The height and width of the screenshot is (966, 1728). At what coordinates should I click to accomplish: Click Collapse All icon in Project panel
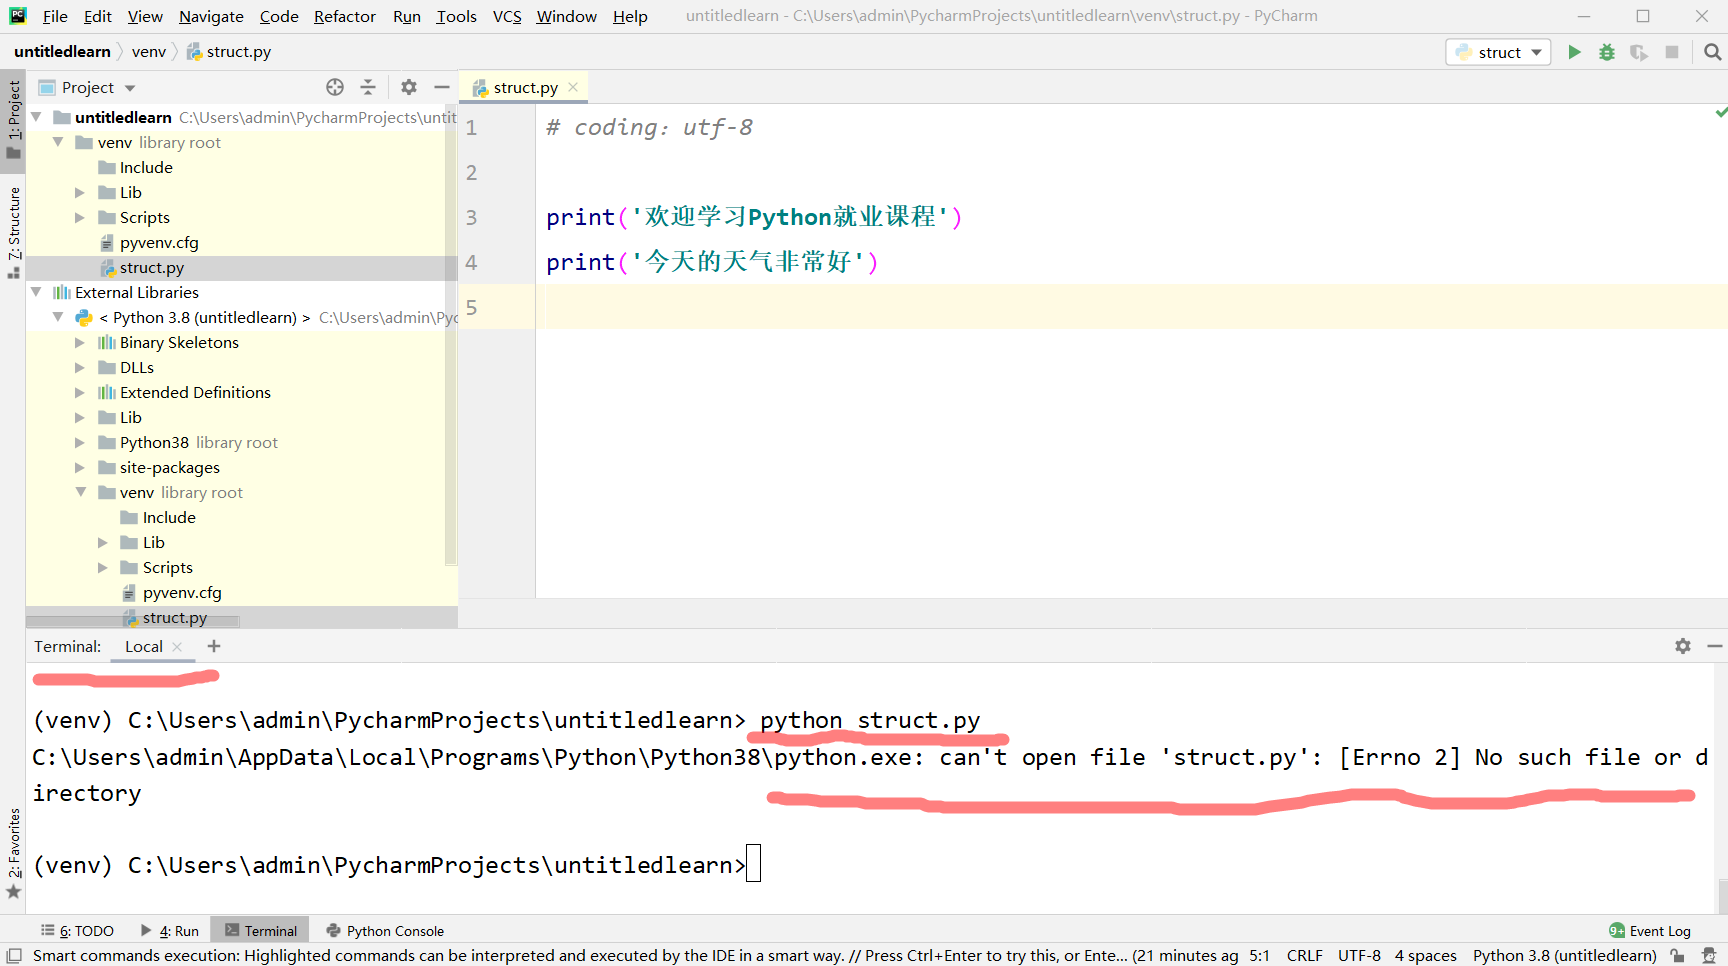[368, 87]
